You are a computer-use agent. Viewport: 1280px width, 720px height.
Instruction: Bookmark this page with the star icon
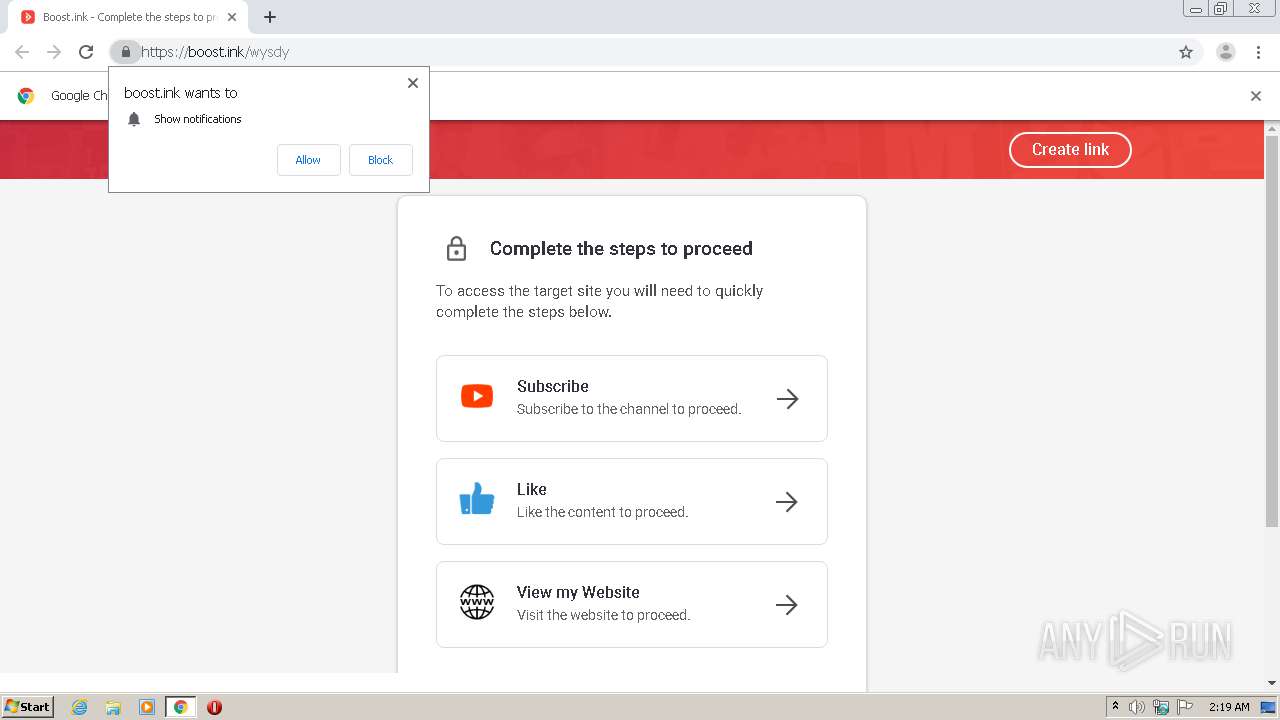1186,52
